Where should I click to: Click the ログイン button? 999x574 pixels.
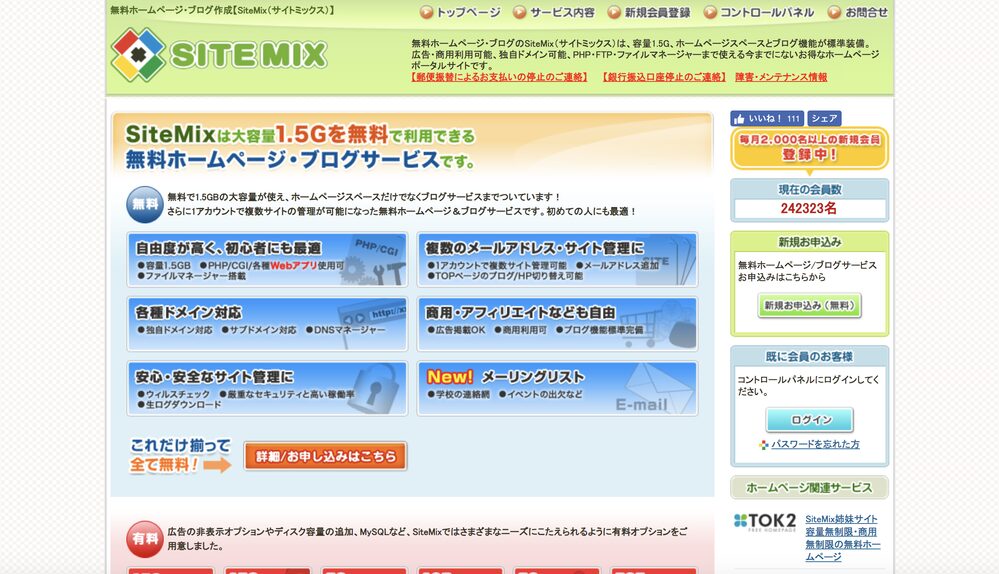tap(809, 420)
